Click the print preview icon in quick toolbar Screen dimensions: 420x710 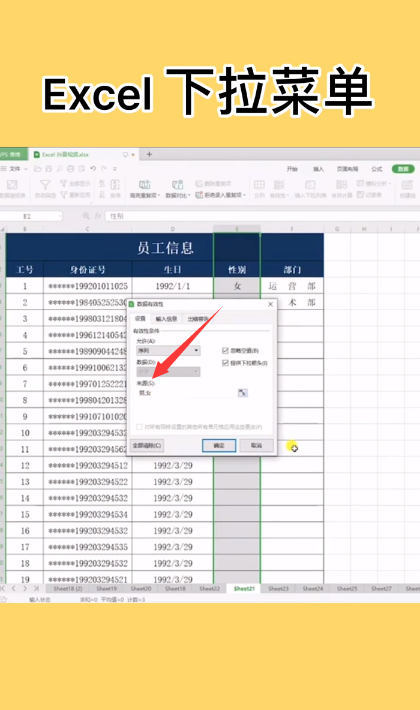click(81, 168)
